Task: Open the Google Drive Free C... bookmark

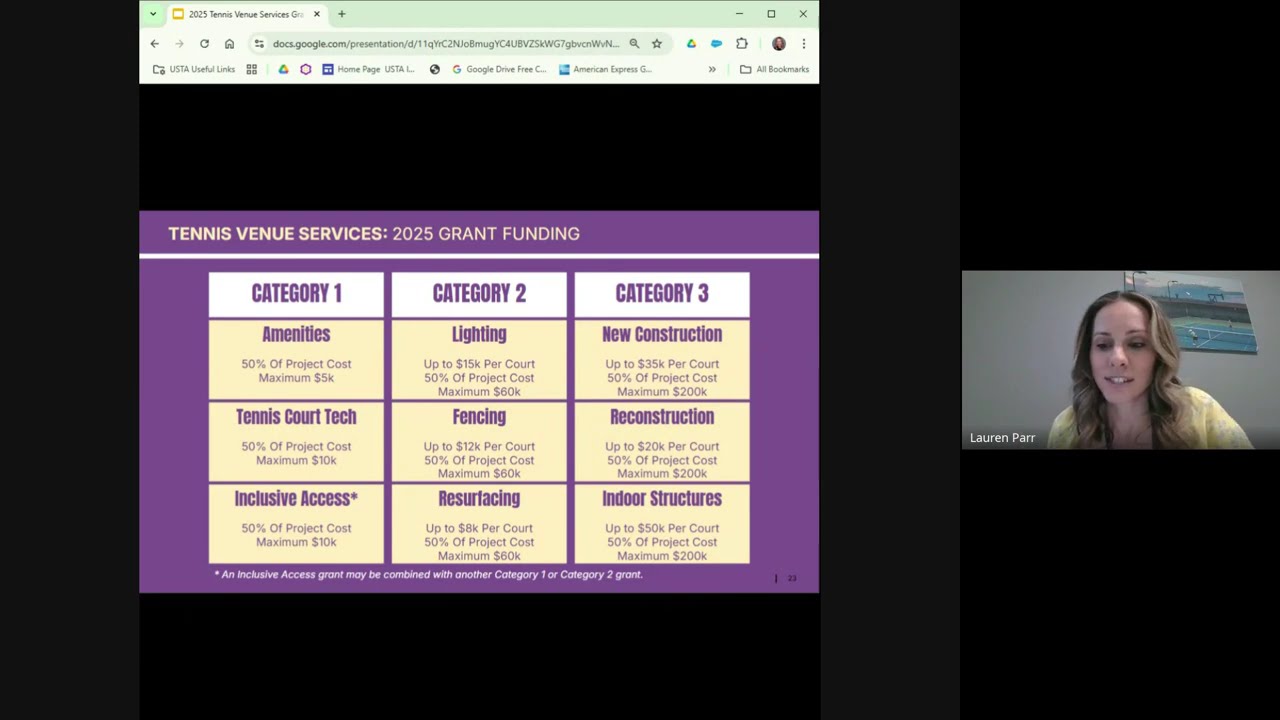Action: pos(499,69)
